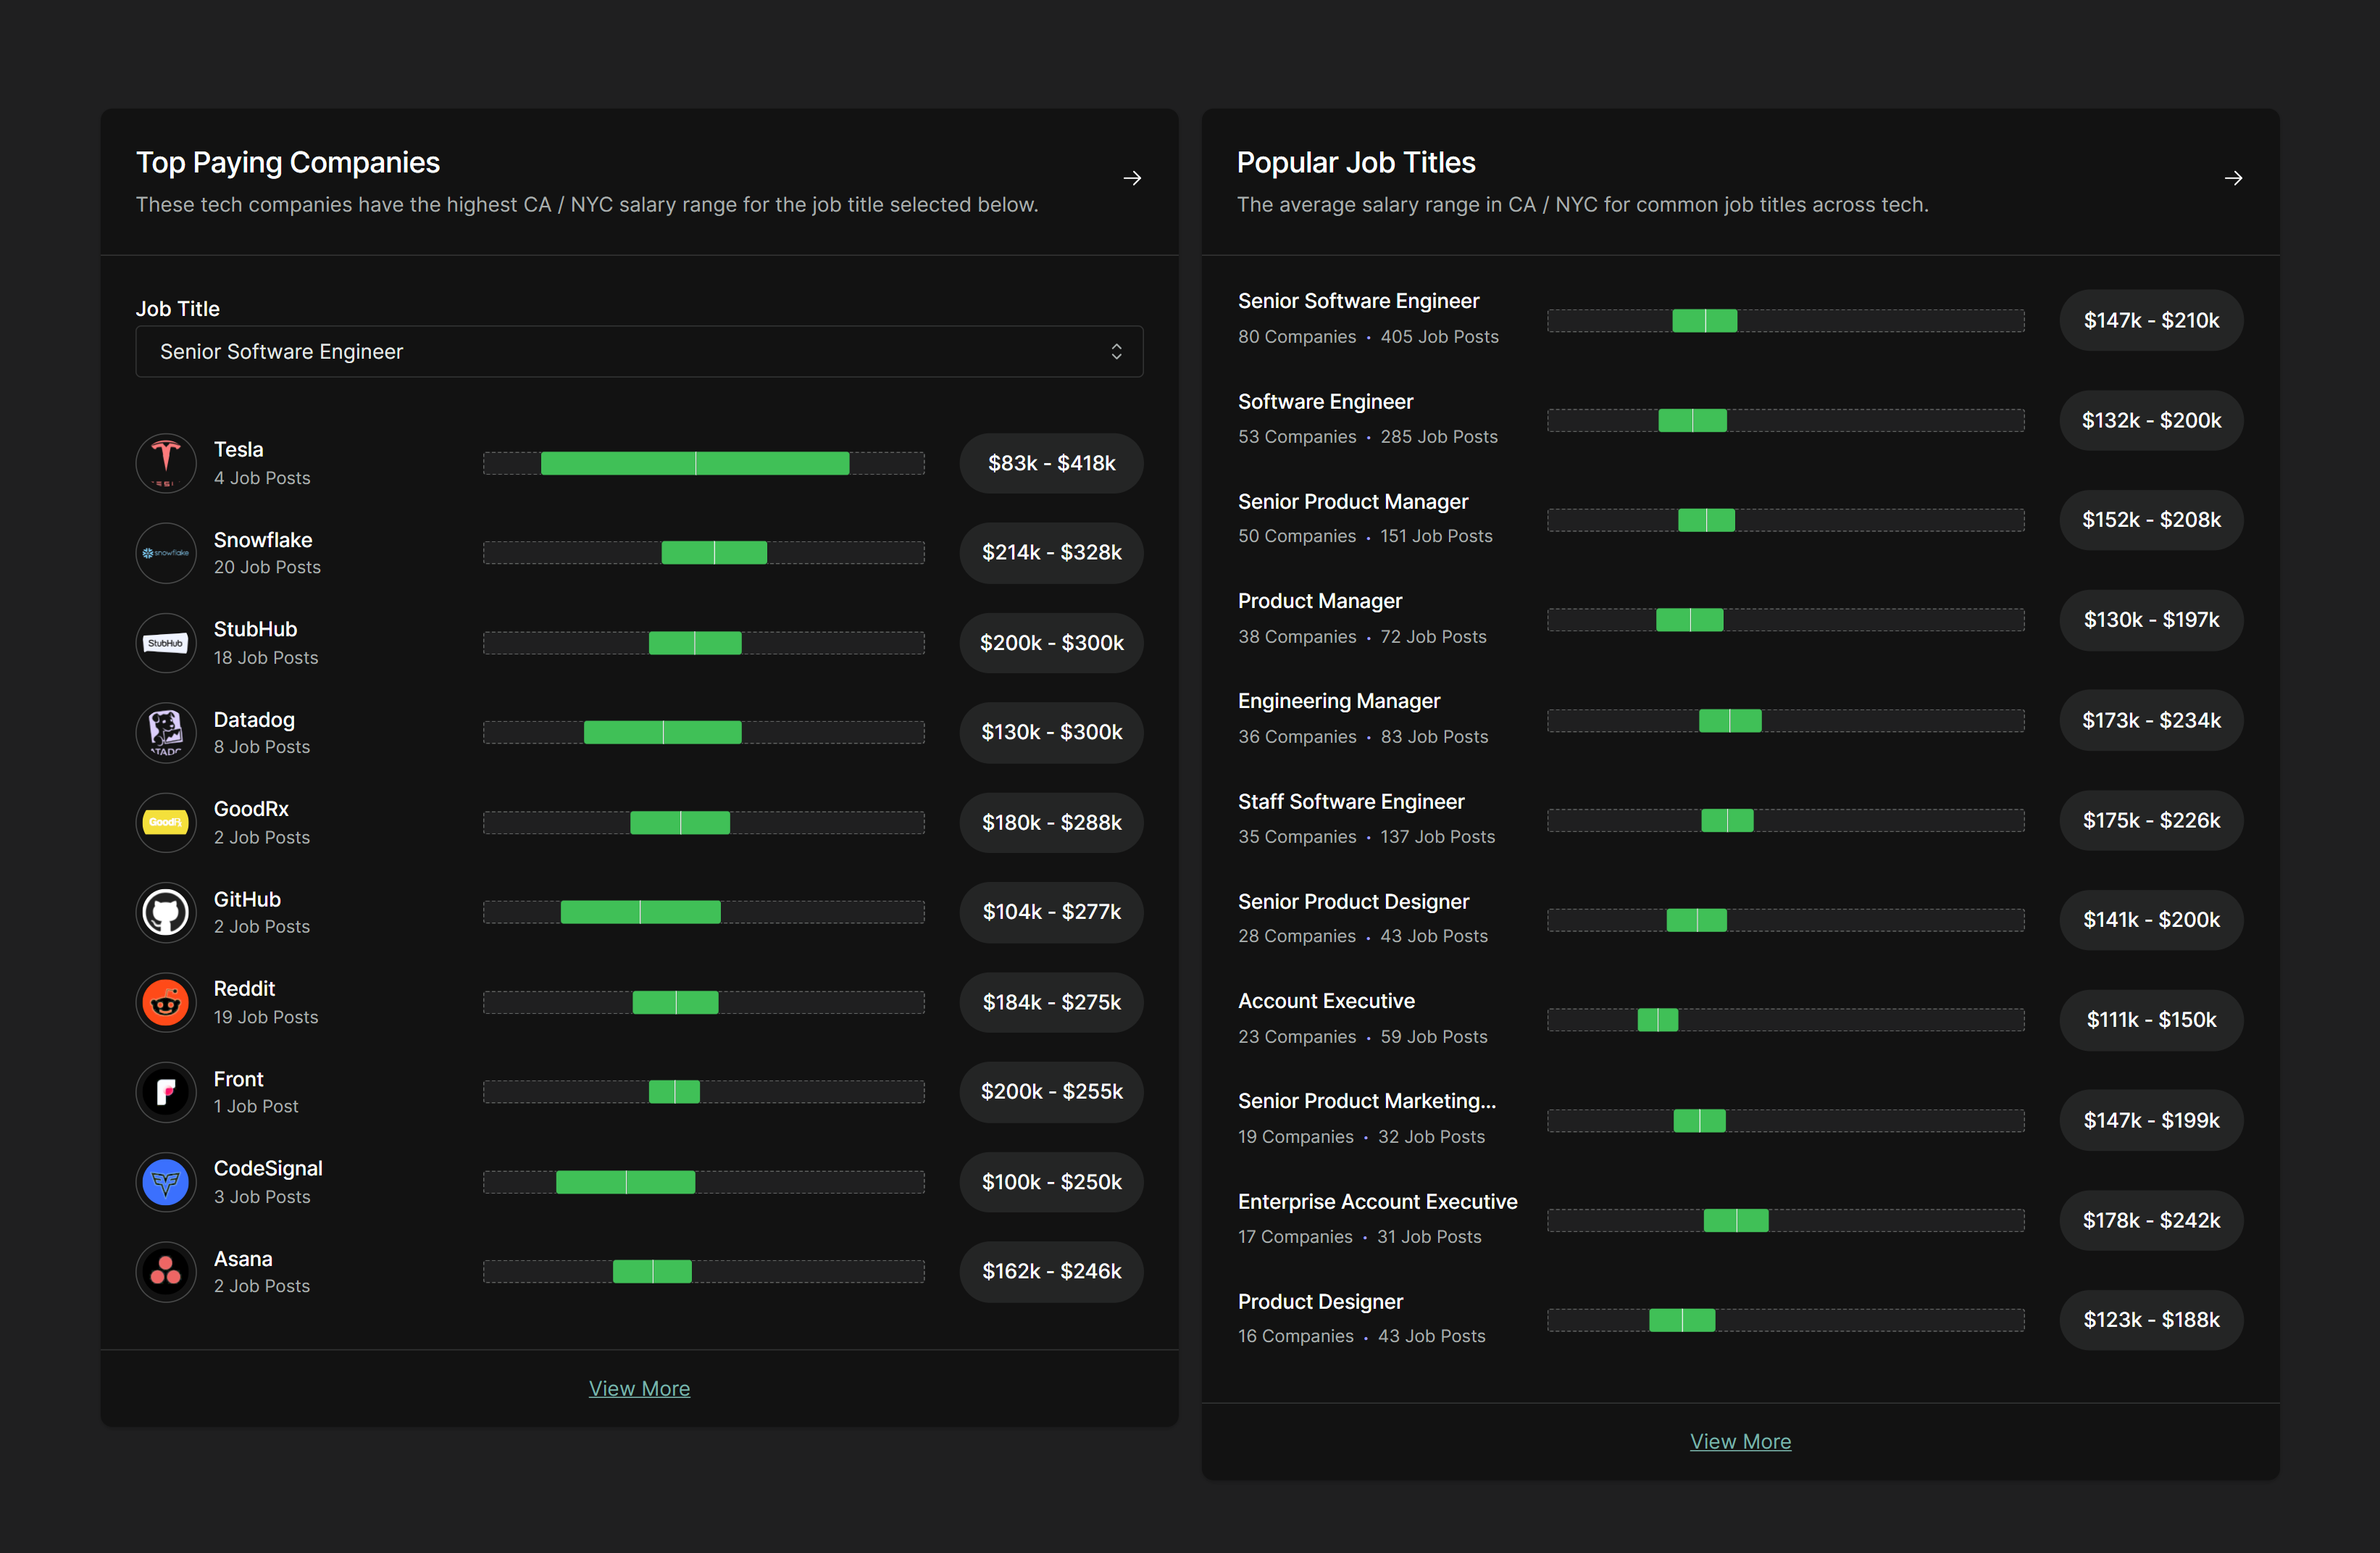
Task: Open the Job Title dropdown
Action: tap(639, 352)
